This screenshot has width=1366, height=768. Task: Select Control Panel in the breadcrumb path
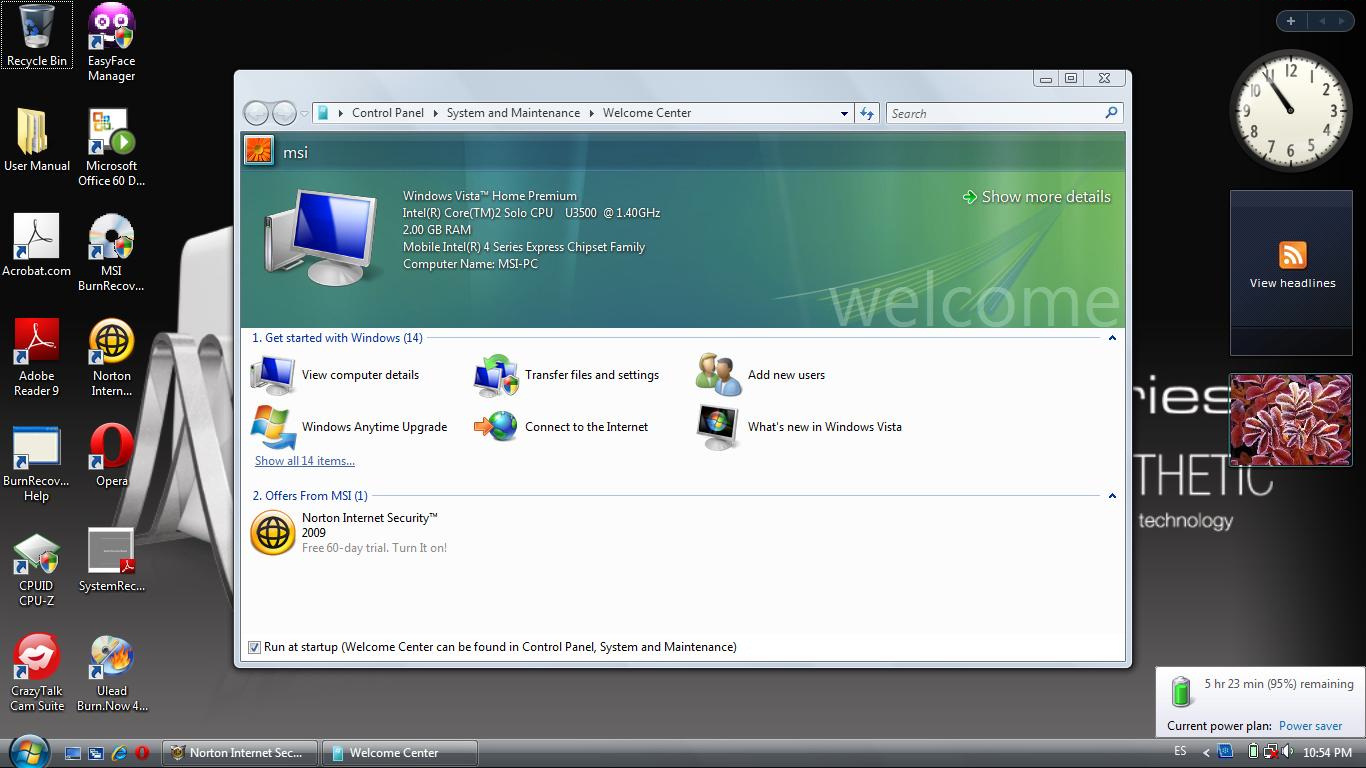387,113
